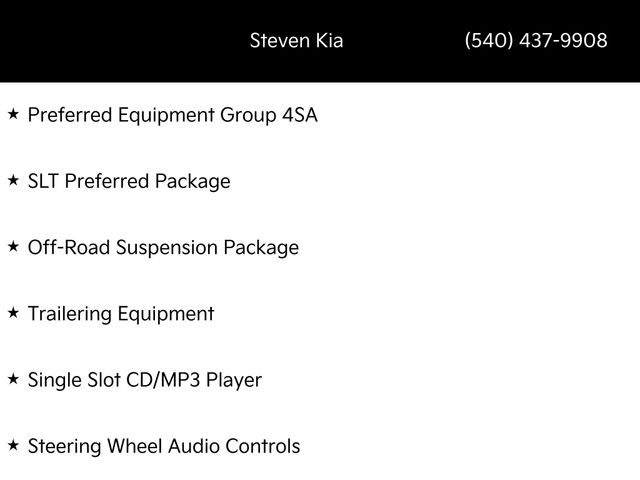Click the star beside Steering Wheel Audio Controls
The image size is (640, 480).
pos(13,445)
